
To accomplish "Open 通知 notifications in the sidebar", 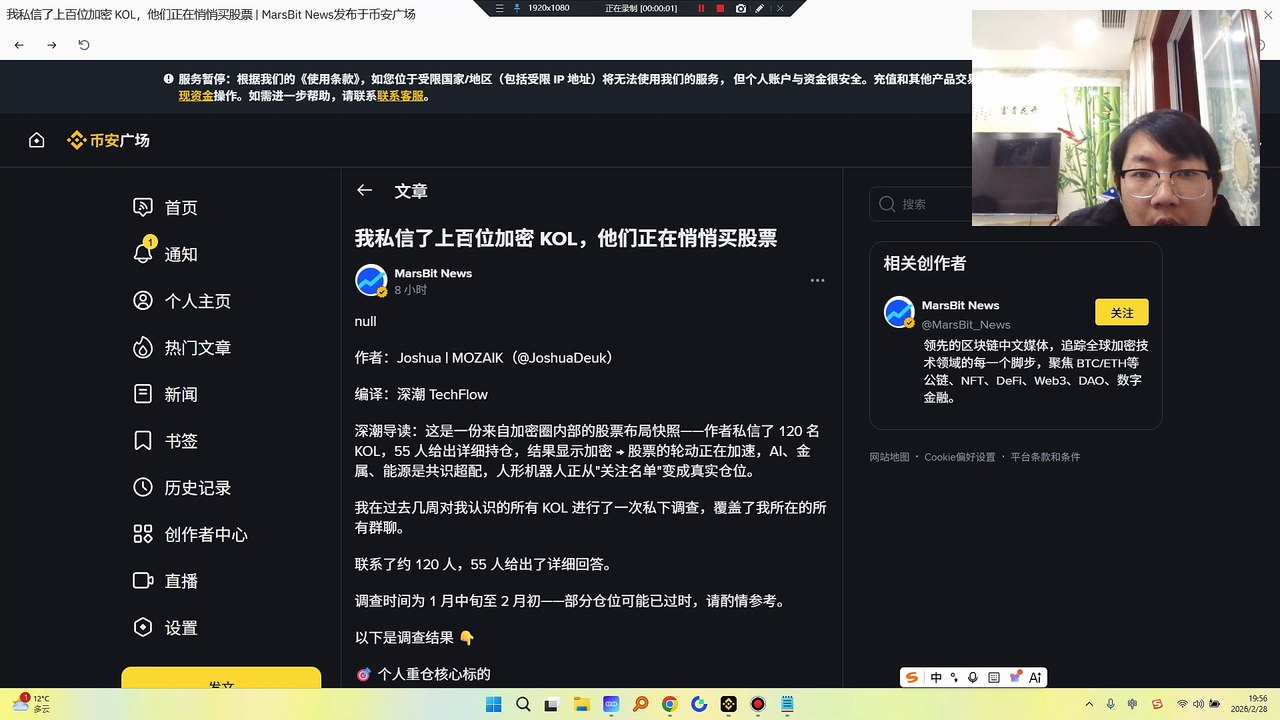I will click(x=166, y=254).
